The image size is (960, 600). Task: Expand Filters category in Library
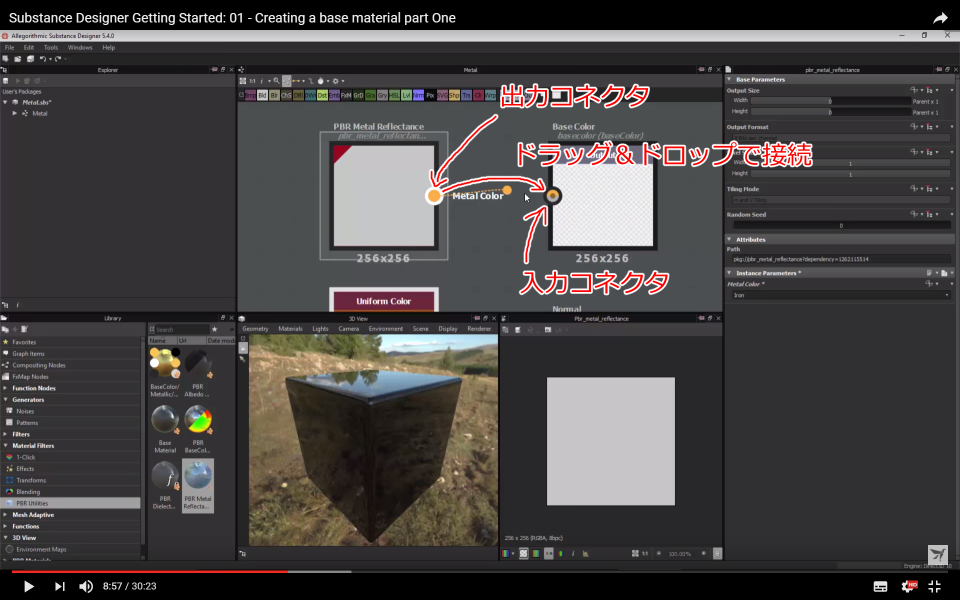[6, 434]
